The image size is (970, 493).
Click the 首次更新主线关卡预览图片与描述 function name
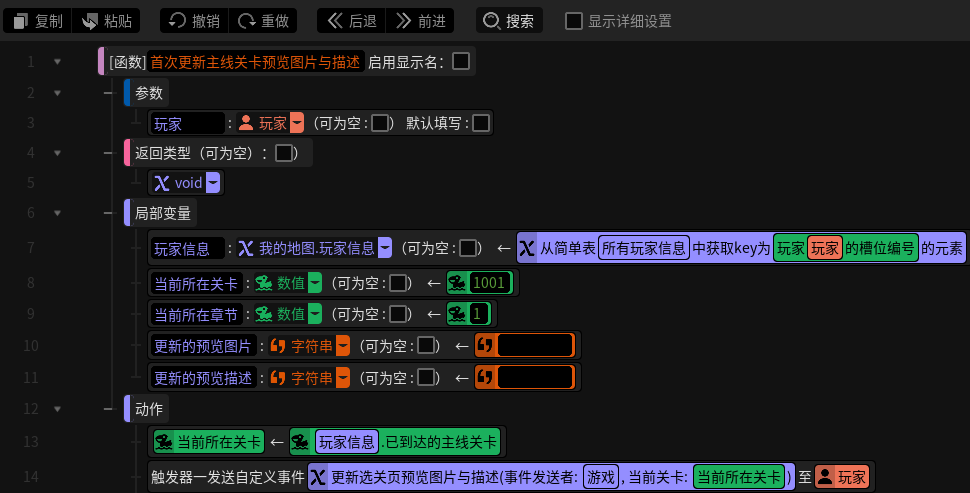tap(255, 62)
